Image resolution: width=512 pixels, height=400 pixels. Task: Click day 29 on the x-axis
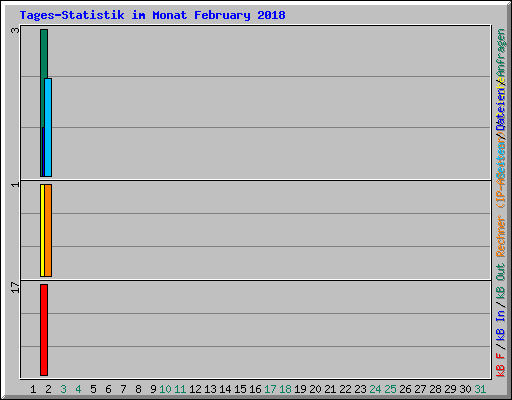tap(450, 389)
